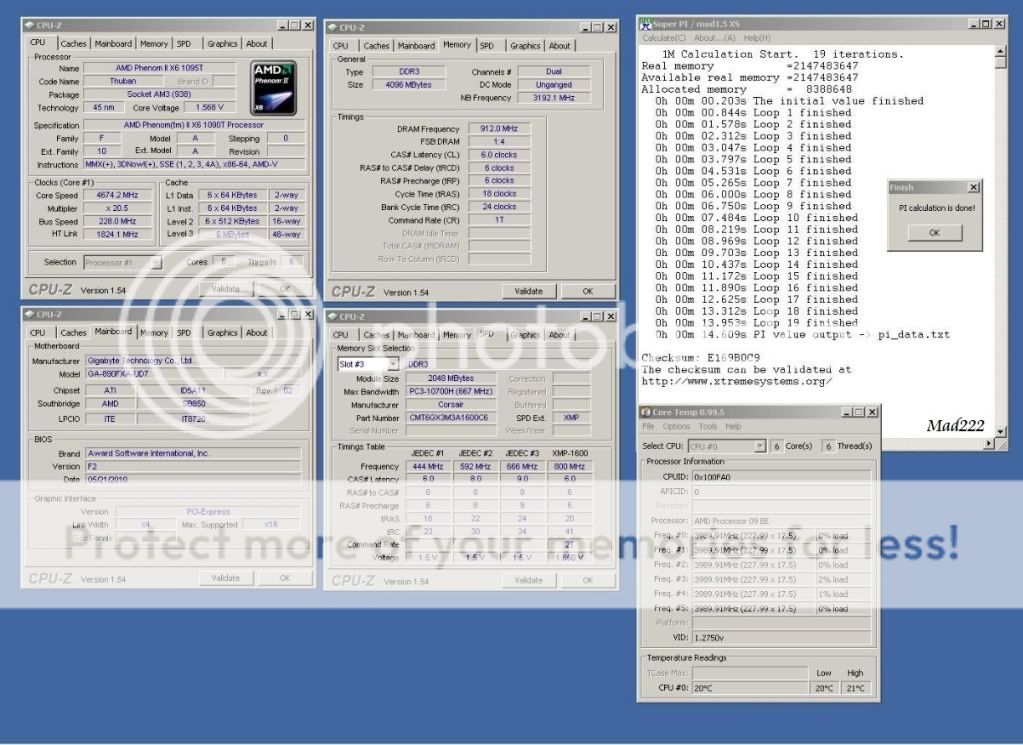Minimize the Core Temp window

(846, 412)
